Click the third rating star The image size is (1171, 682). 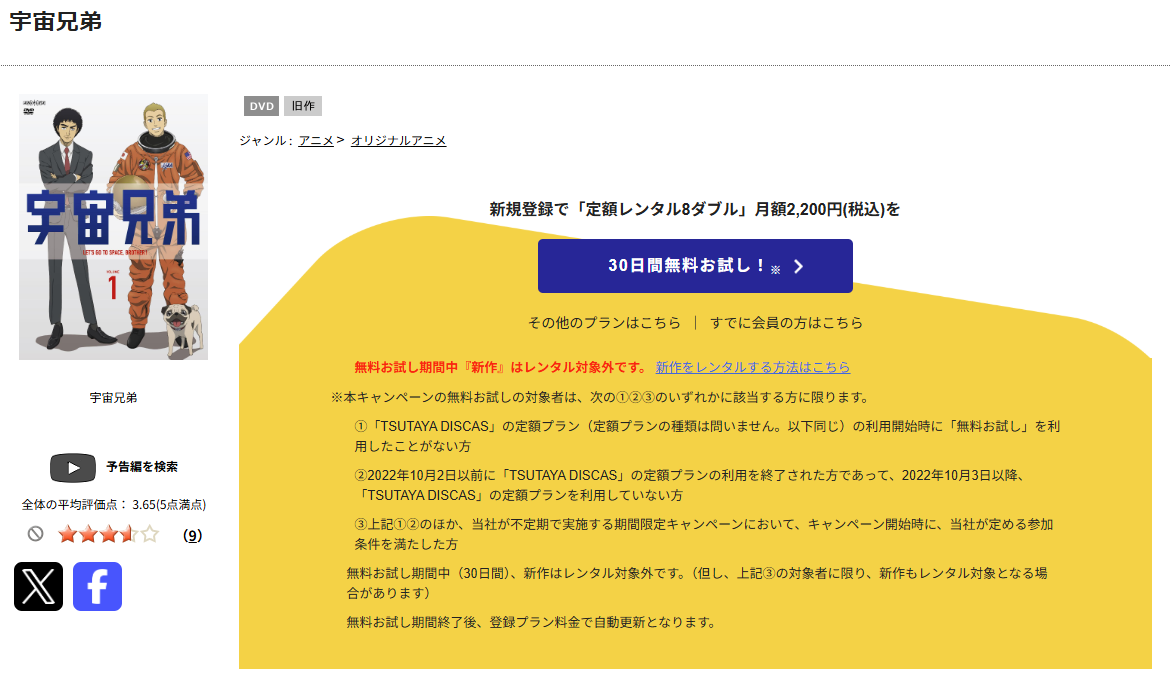108,534
